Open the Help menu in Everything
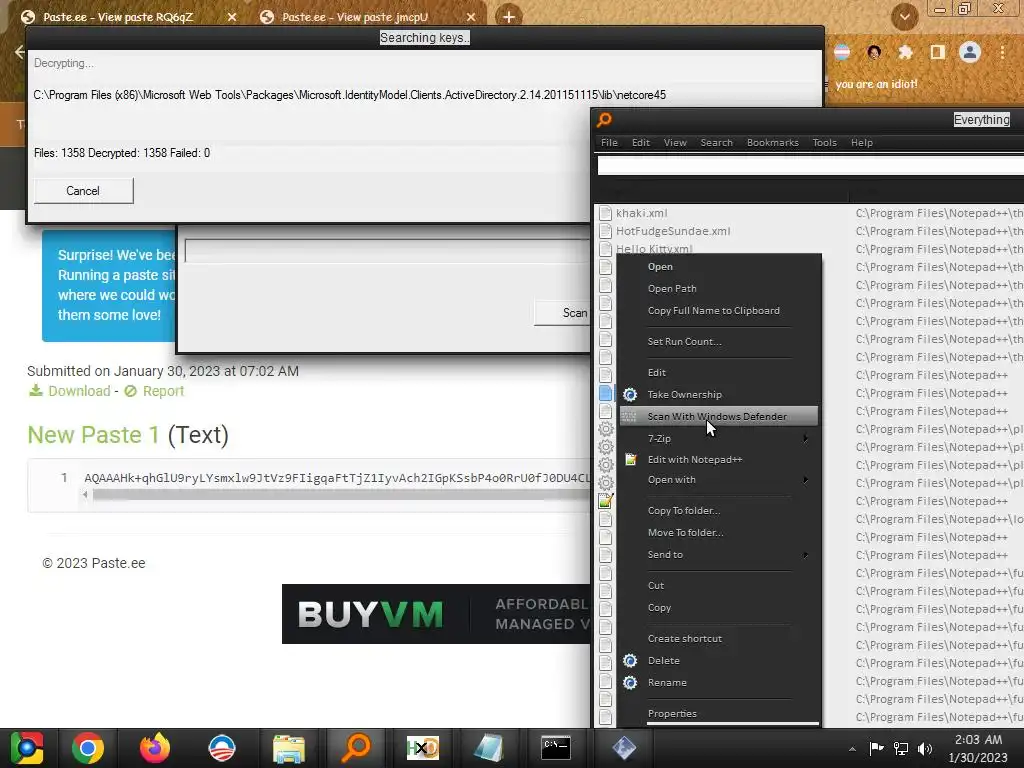 coord(861,142)
